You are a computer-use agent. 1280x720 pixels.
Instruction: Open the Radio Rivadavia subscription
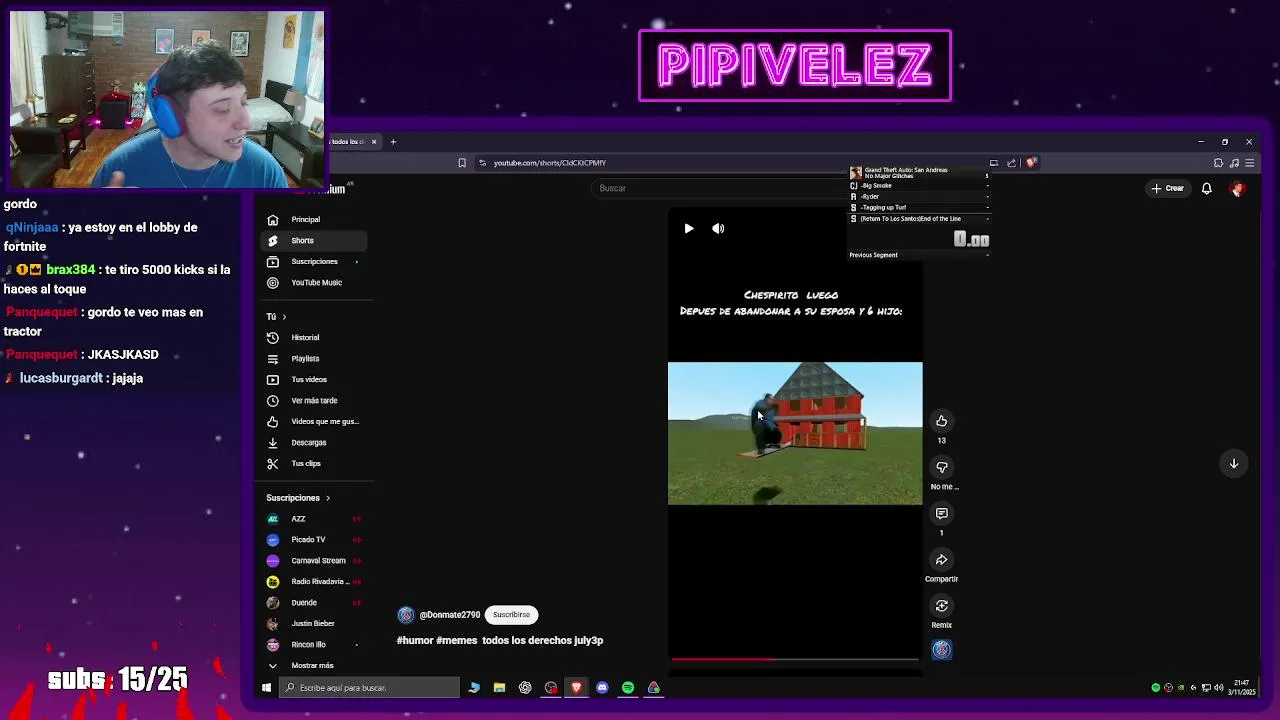(314, 582)
